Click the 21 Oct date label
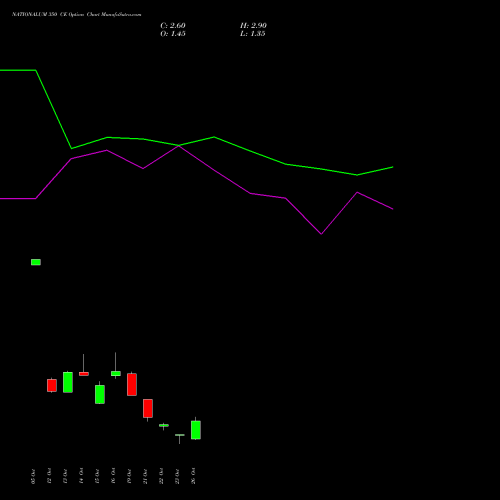 click(145, 476)
